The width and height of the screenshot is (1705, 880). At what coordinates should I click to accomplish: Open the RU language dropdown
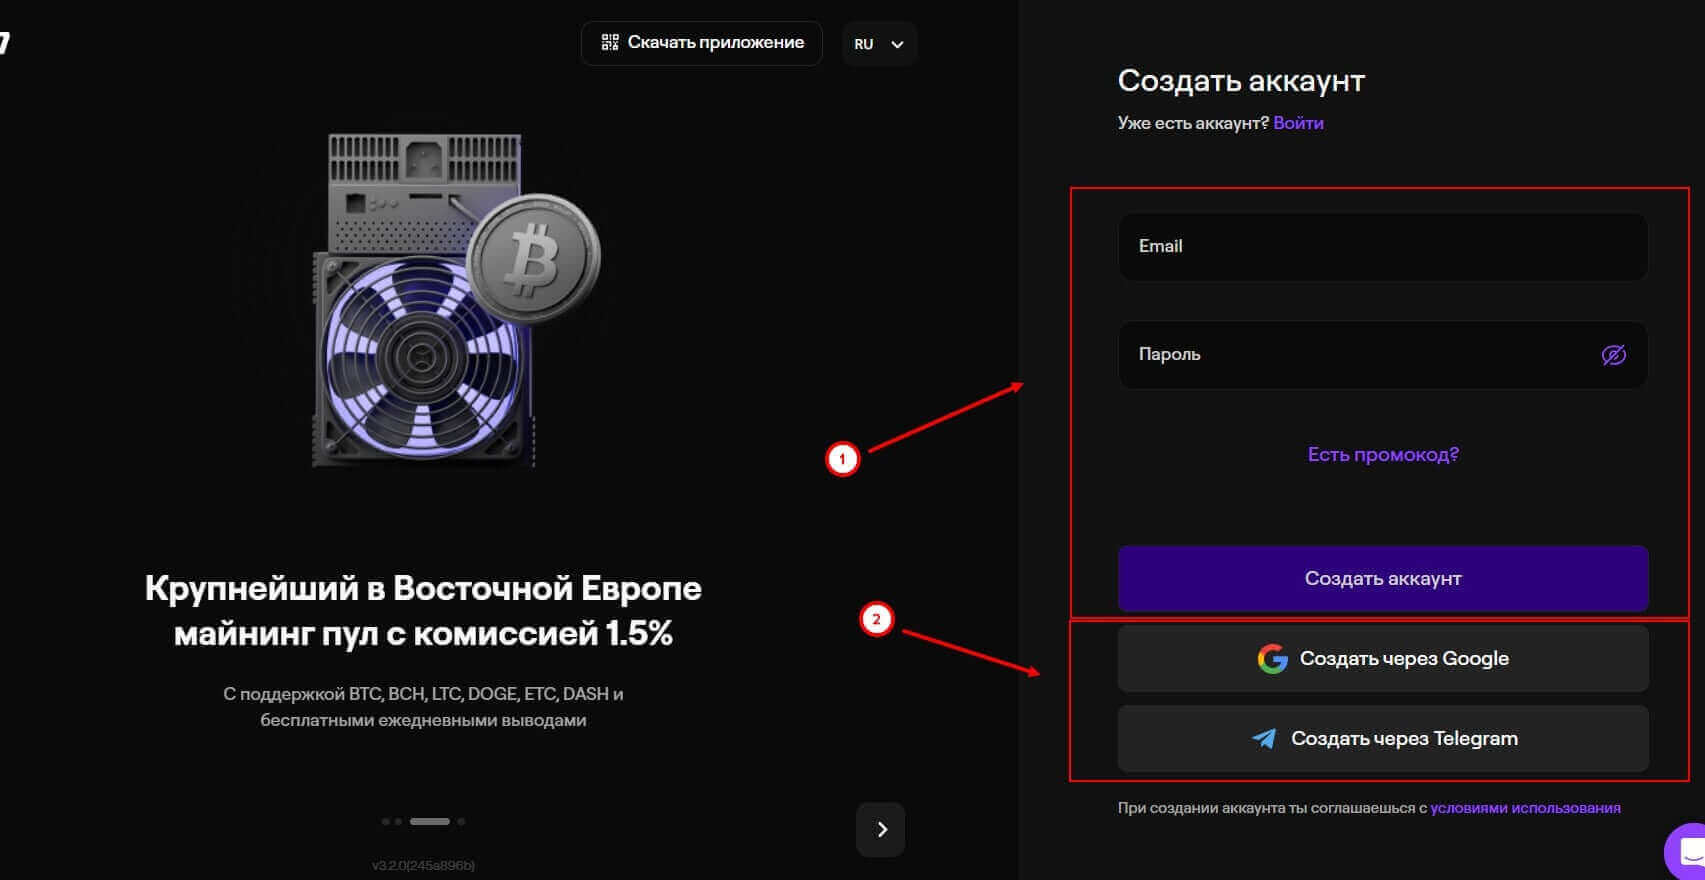[879, 44]
